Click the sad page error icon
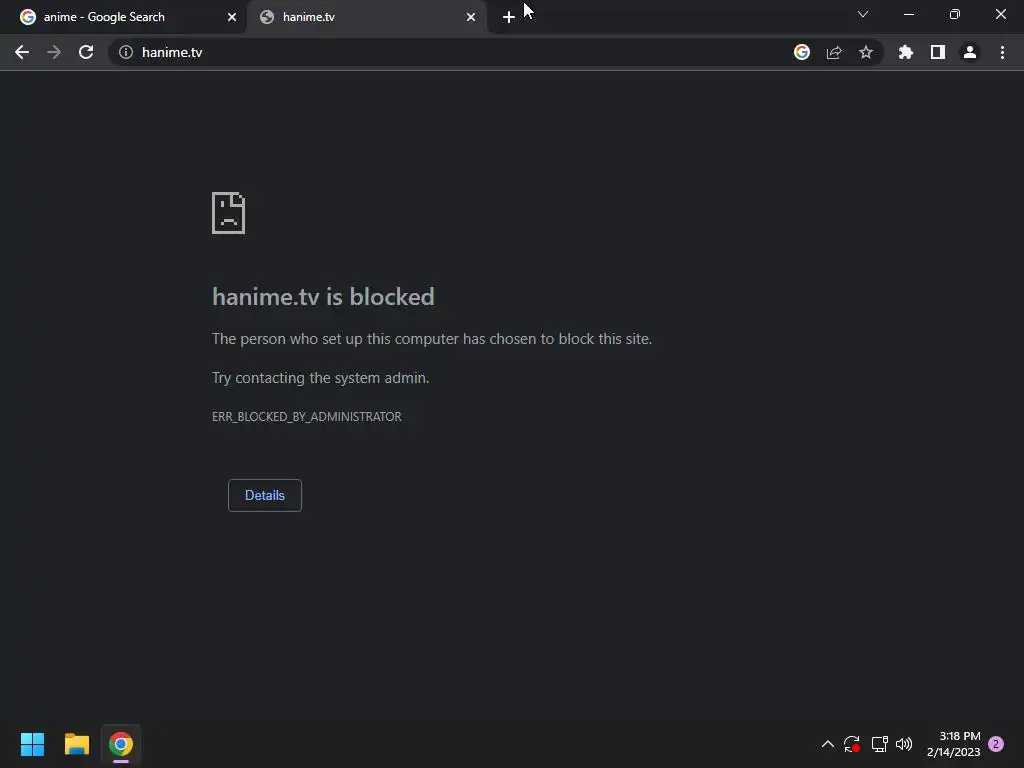The image size is (1024, 768). 229,213
